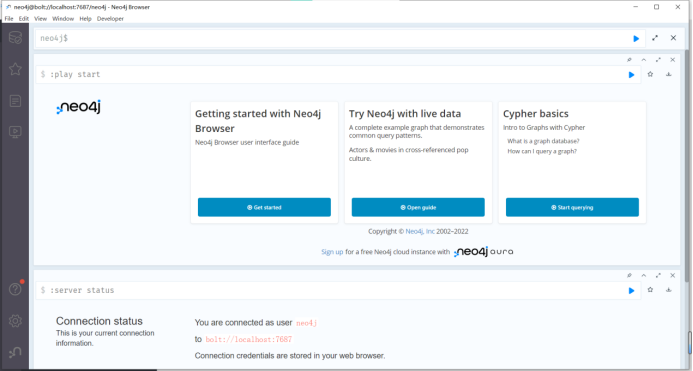Open the Edit menu
This screenshot has width=693, height=371.
tap(23, 19)
